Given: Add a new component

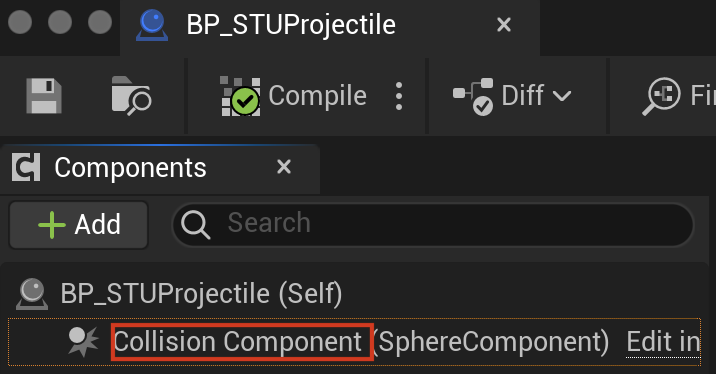Looking at the screenshot, I should [x=79, y=225].
